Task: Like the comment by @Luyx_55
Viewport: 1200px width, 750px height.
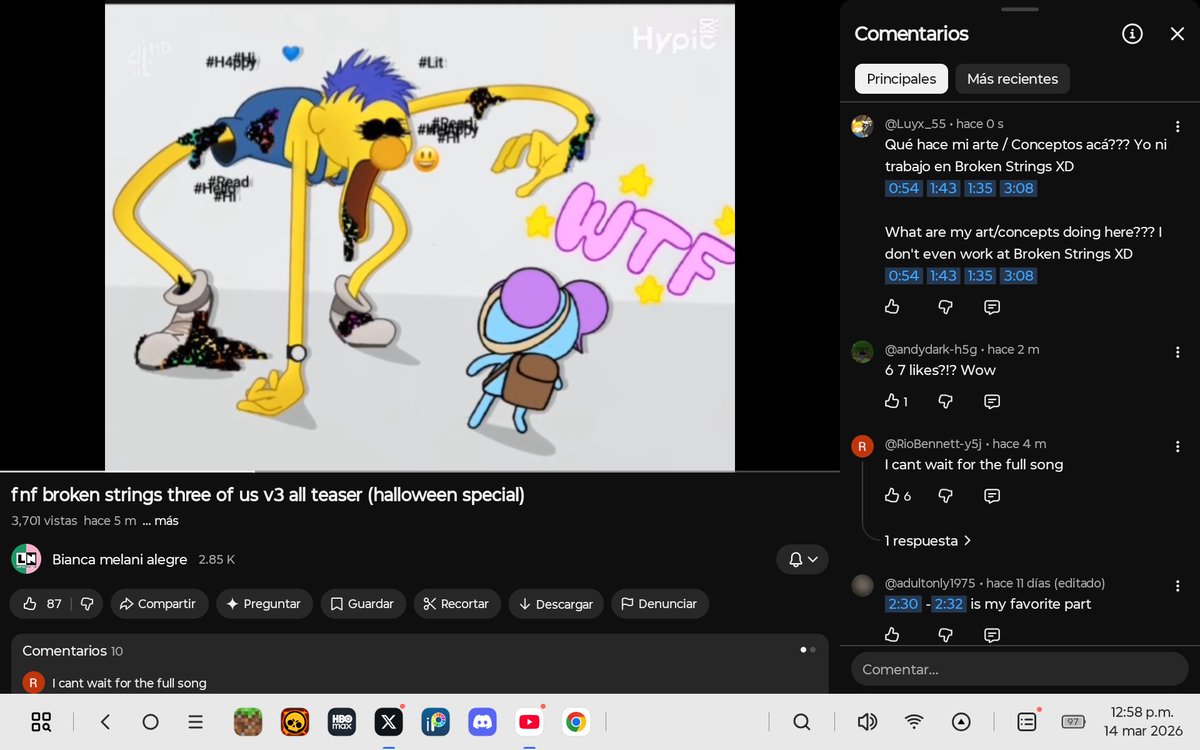Action: pyautogui.click(x=893, y=307)
